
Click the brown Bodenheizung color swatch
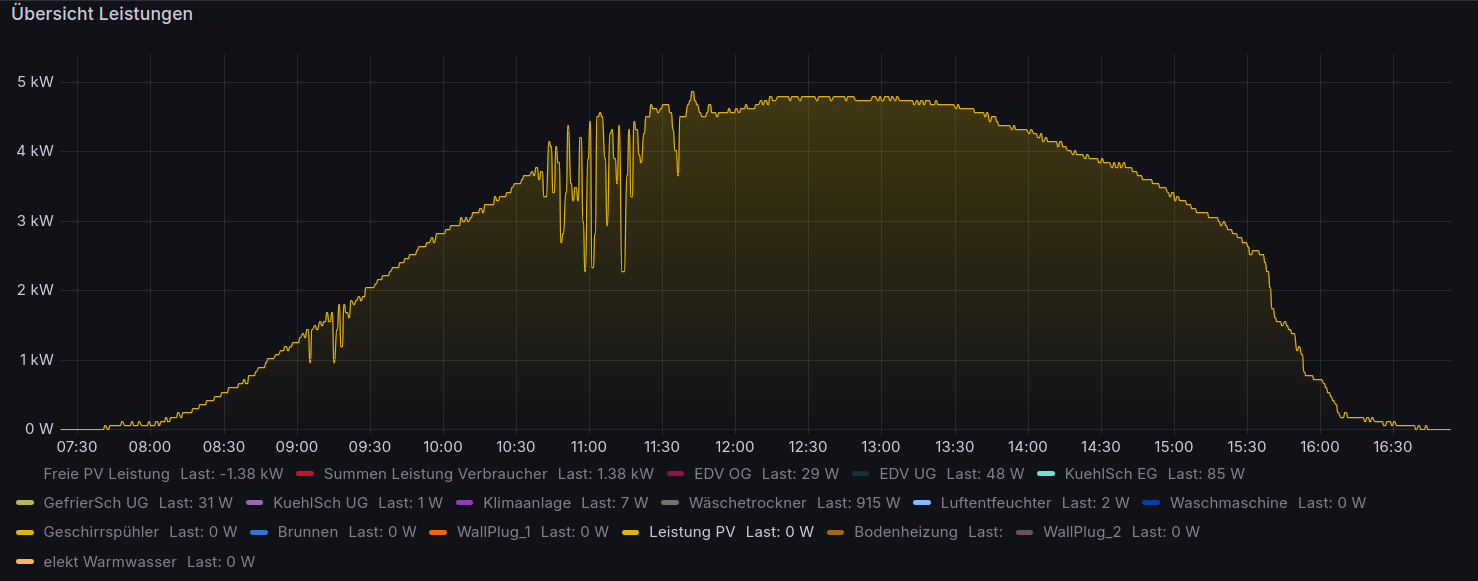835,532
